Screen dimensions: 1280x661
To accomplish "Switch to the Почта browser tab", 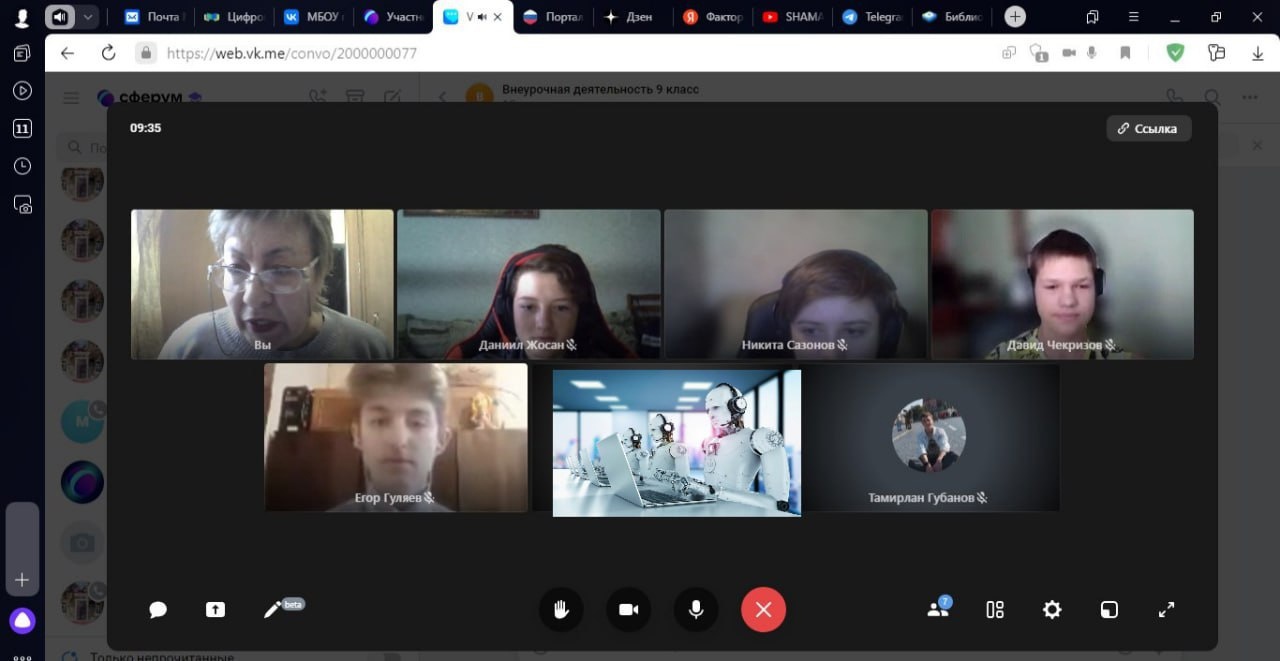I will (x=153, y=17).
